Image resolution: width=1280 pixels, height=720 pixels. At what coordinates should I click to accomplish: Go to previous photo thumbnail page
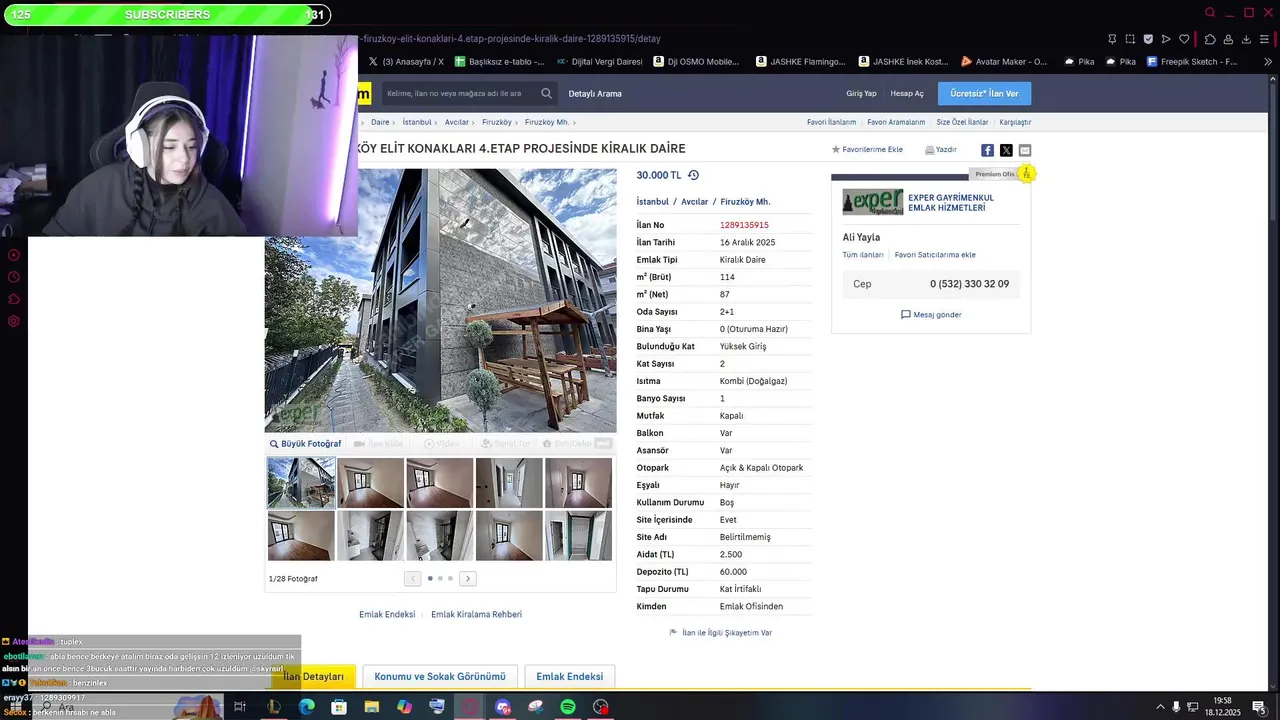[412, 578]
